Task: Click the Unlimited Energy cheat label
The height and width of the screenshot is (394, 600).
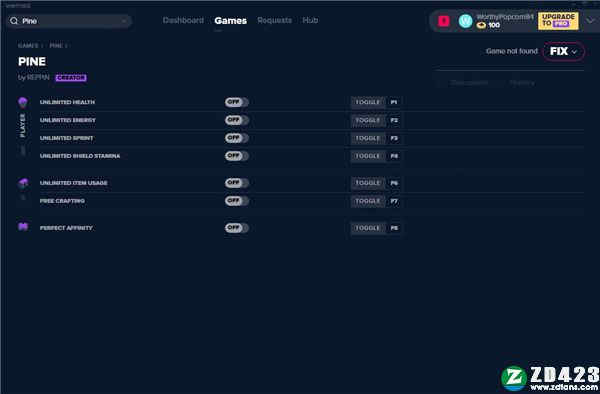Action: pyautogui.click(x=68, y=120)
